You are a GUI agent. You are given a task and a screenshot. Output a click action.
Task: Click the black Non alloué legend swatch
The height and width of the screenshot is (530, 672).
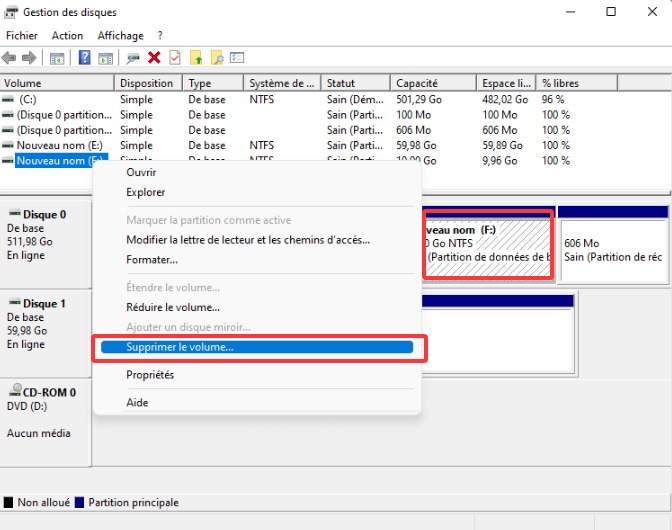tap(8, 502)
